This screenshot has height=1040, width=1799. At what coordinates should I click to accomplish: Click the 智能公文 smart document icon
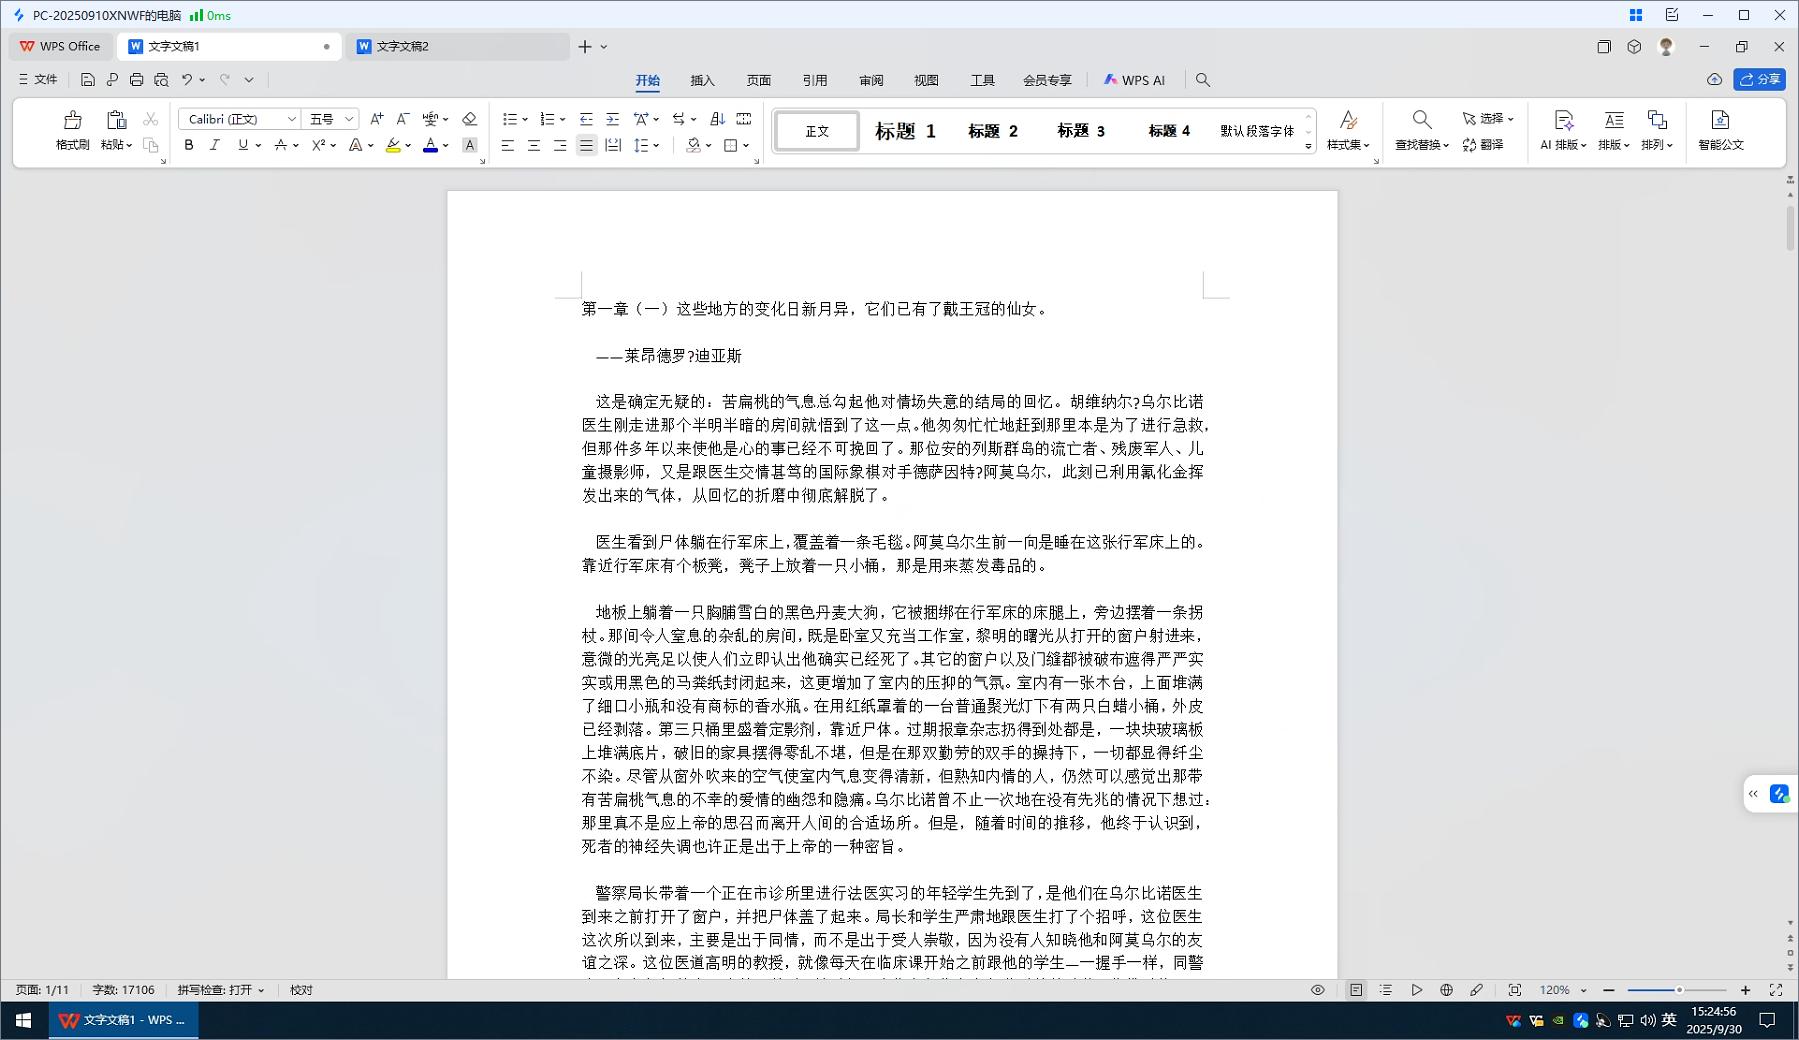tap(1720, 121)
